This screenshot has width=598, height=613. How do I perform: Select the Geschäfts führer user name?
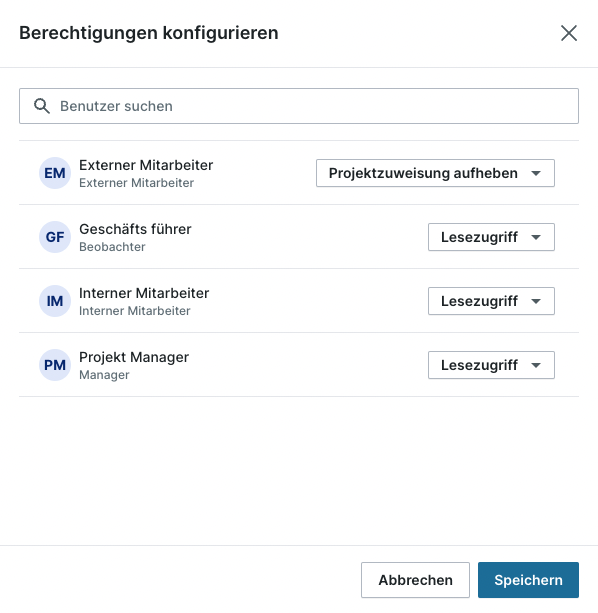pos(135,229)
